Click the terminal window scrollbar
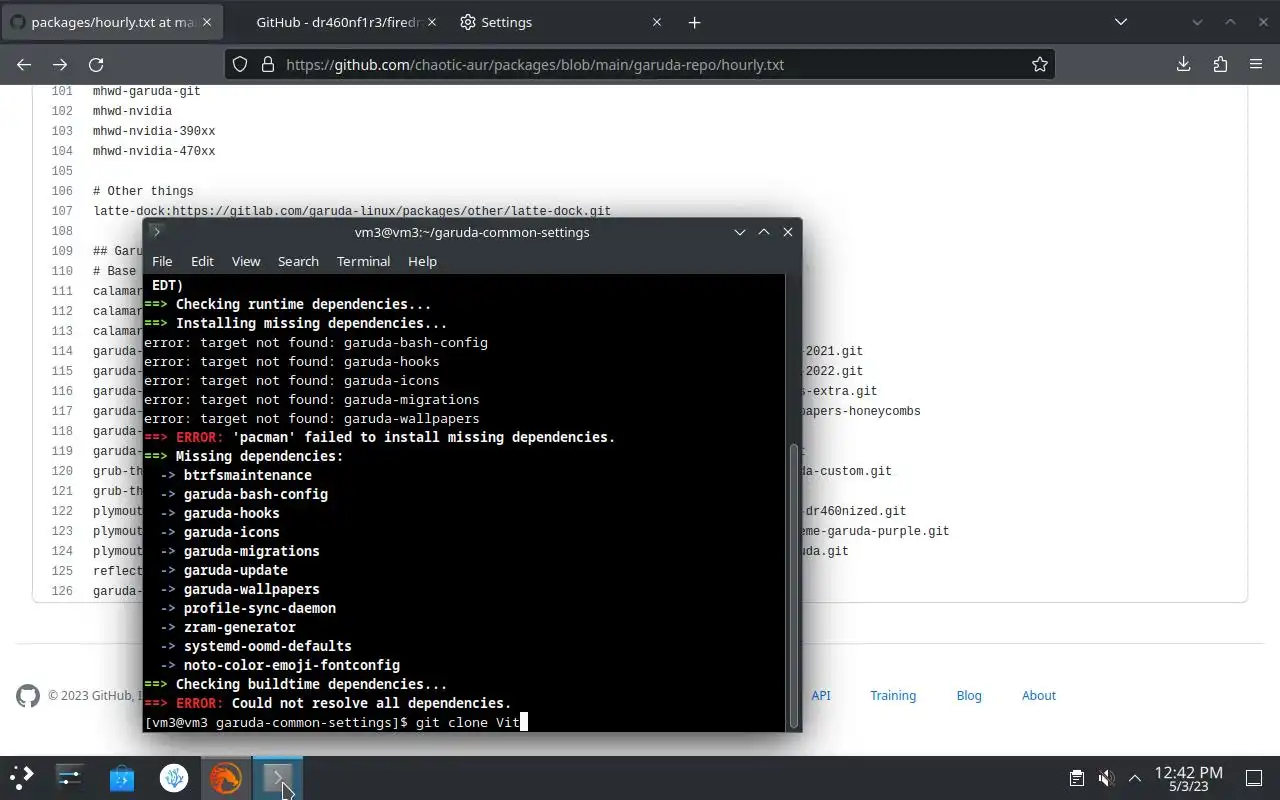Viewport: 1280px width, 800px height. point(794,585)
